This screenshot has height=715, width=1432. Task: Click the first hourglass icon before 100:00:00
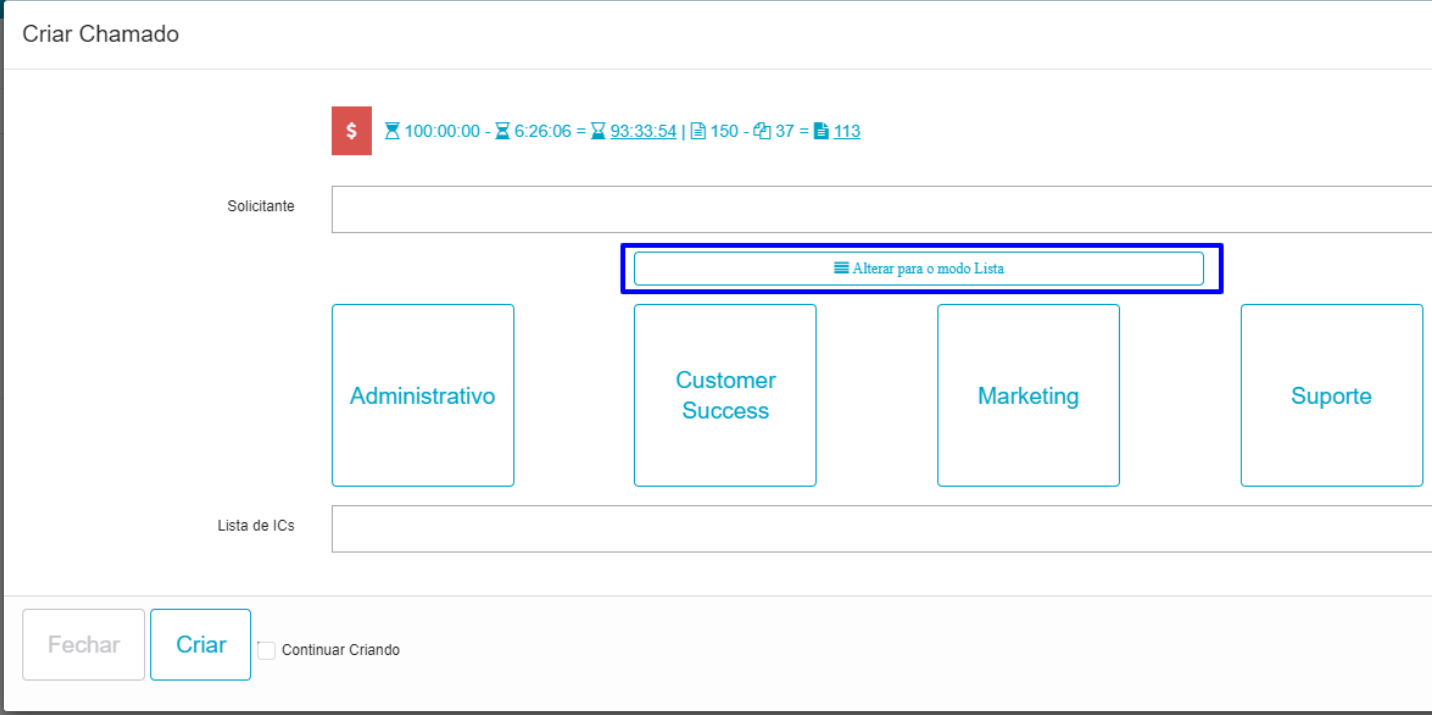pyautogui.click(x=392, y=131)
